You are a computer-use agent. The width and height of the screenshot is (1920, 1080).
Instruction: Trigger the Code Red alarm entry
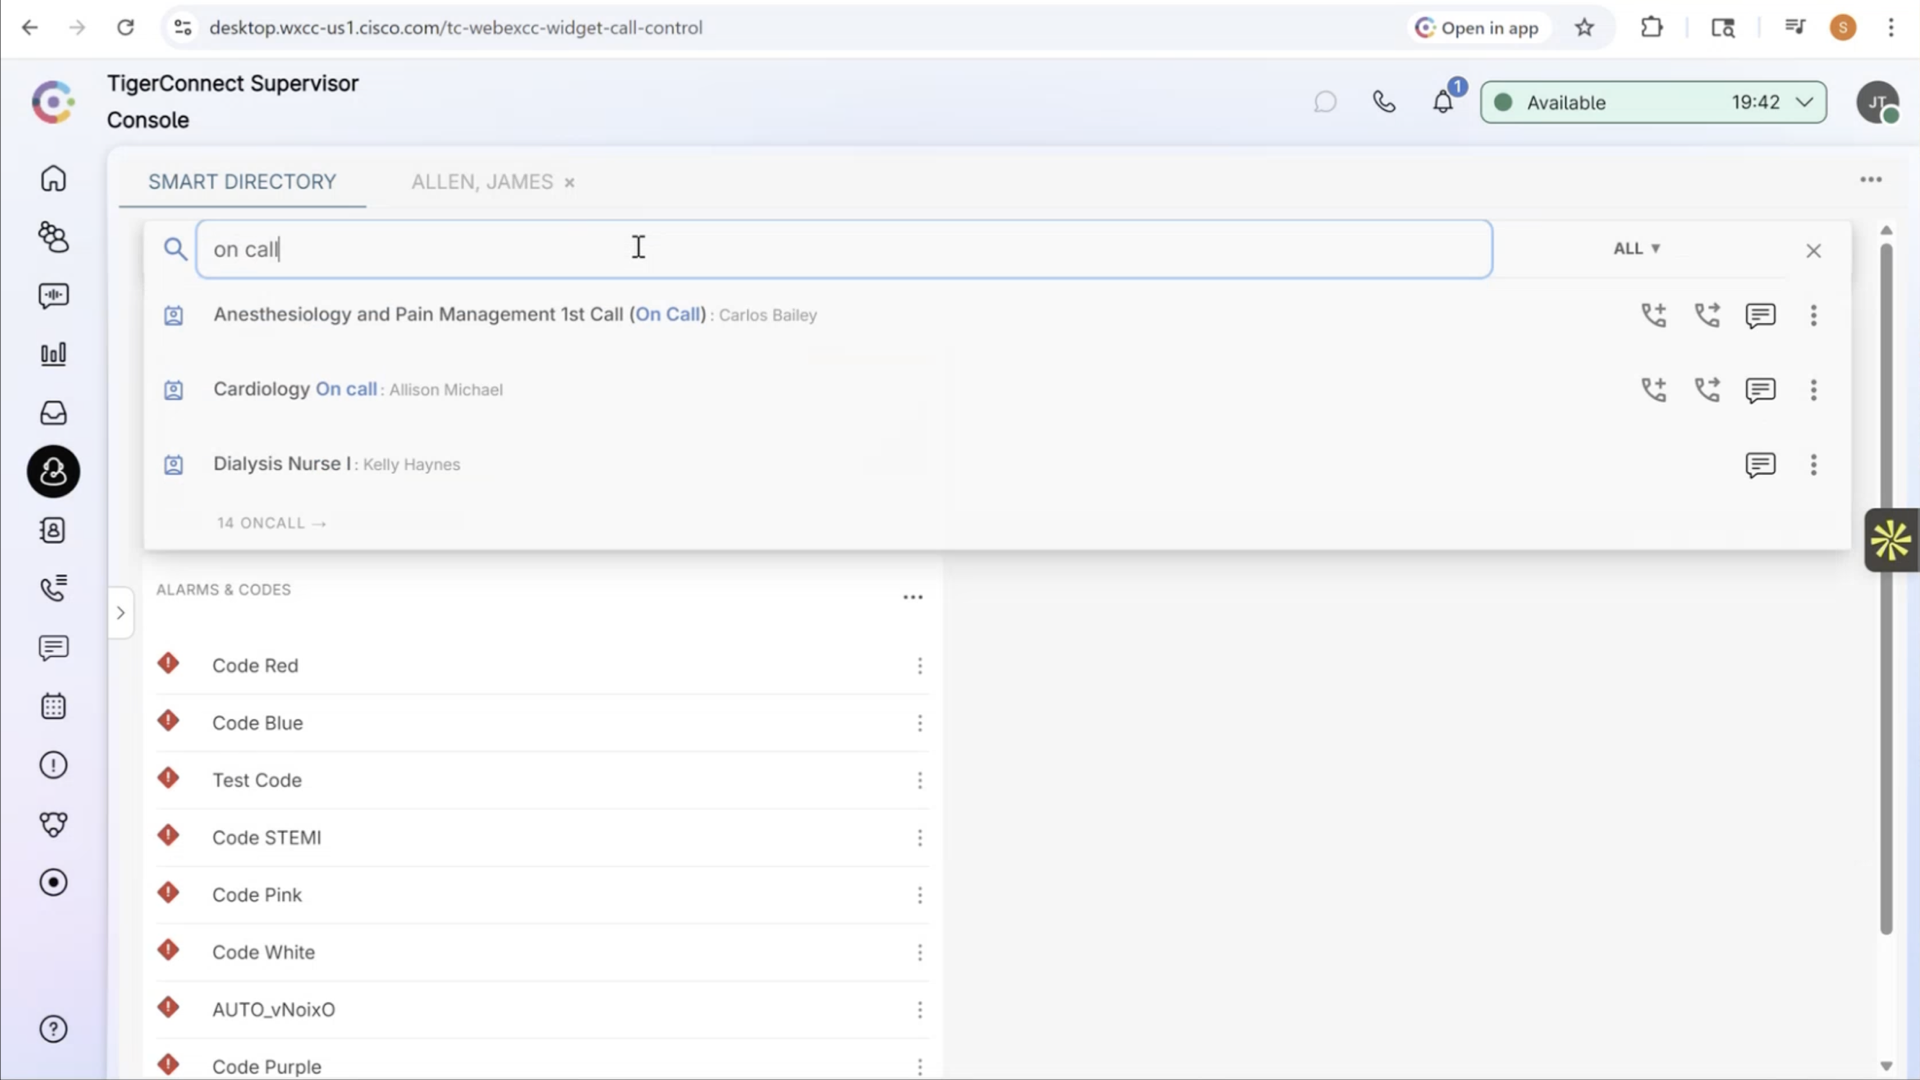pos(255,666)
